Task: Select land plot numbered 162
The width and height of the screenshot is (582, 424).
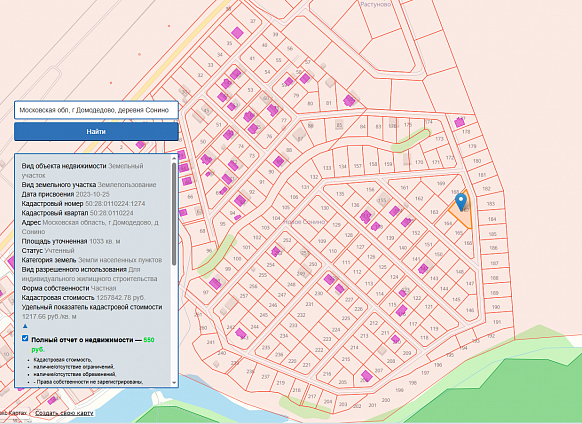Action: pyautogui.click(x=419, y=199)
